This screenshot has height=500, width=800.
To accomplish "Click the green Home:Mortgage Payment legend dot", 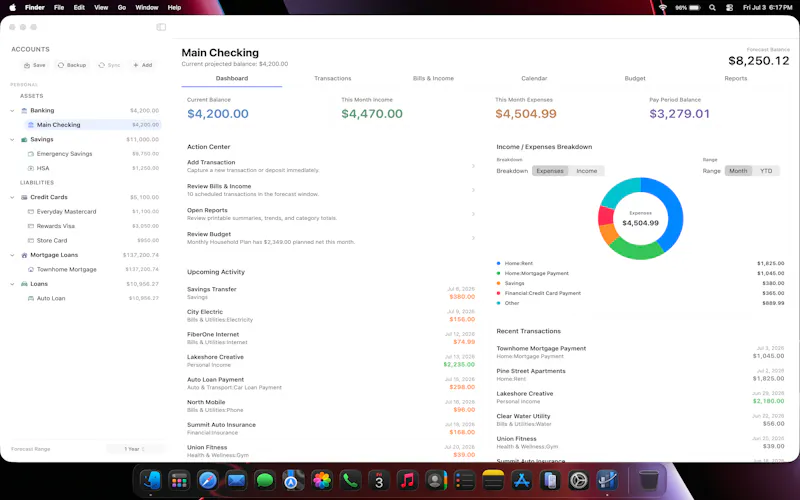I will click(x=498, y=273).
